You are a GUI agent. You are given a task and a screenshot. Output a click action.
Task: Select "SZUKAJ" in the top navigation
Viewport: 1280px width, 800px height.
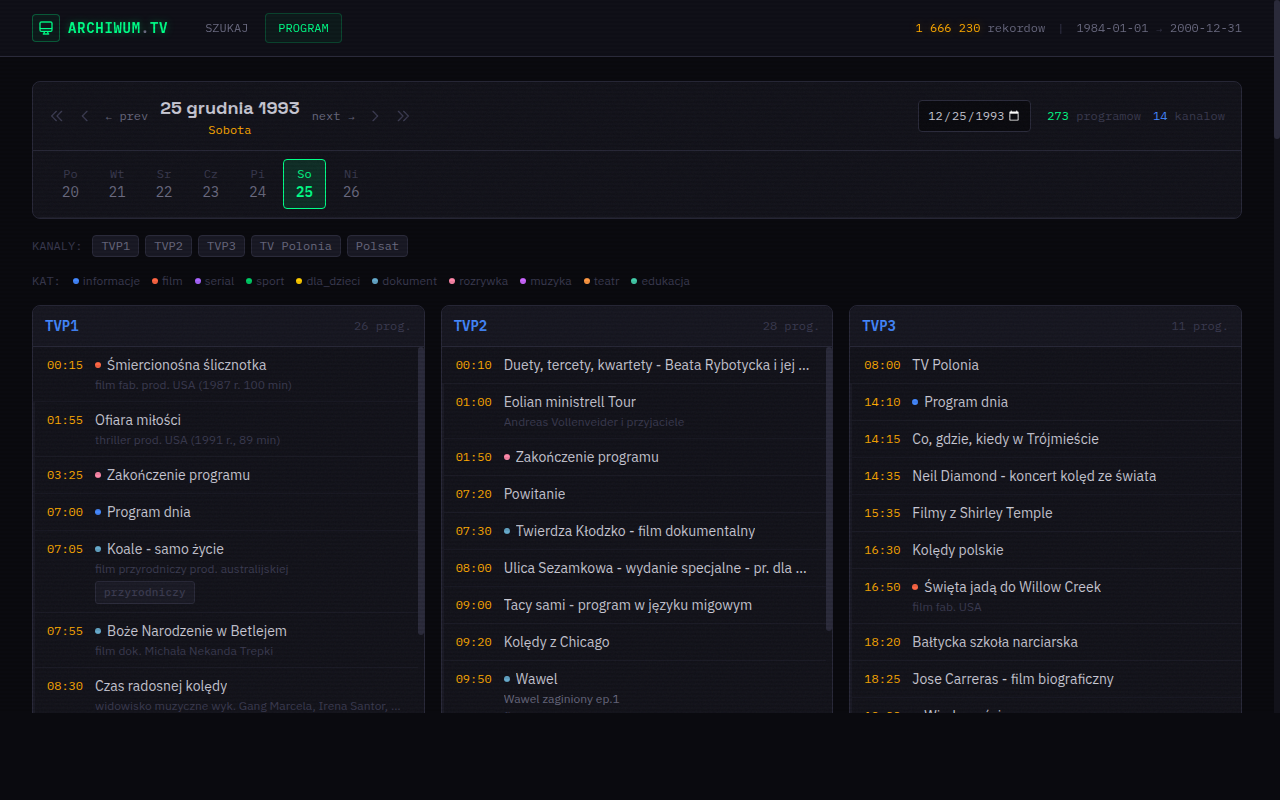point(226,28)
